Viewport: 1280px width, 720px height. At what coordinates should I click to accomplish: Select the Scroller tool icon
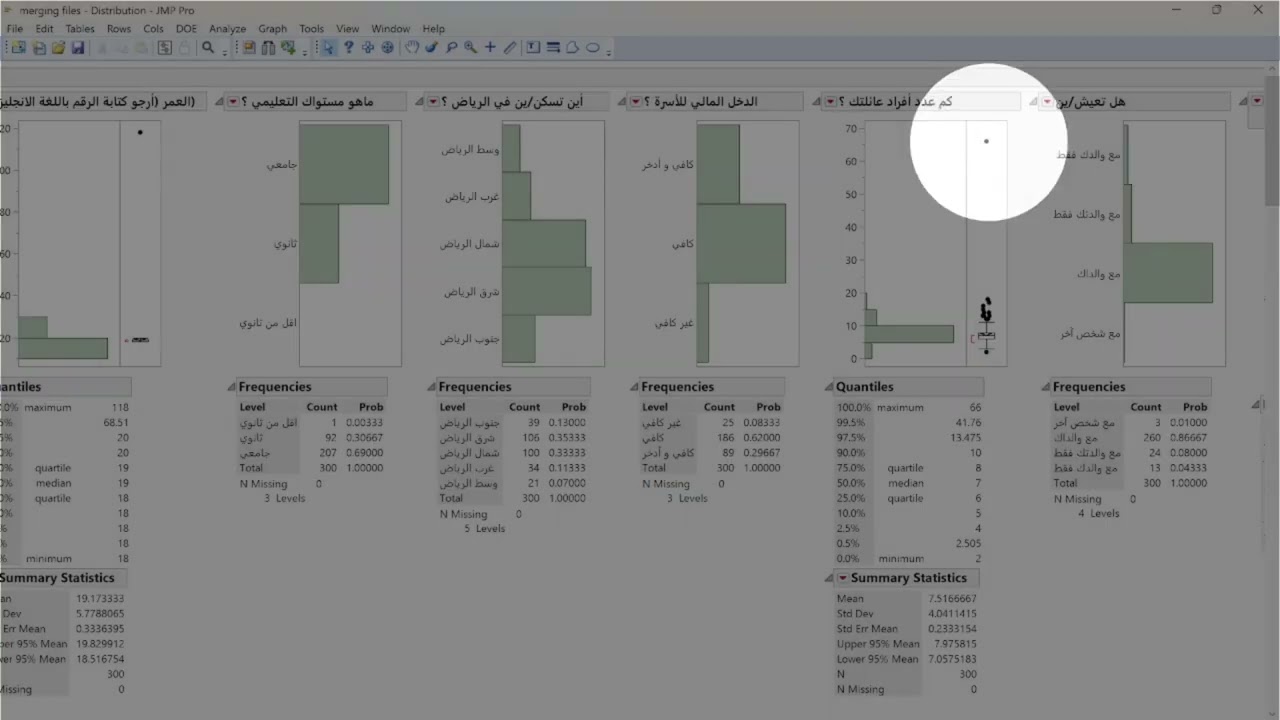(x=387, y=47)
